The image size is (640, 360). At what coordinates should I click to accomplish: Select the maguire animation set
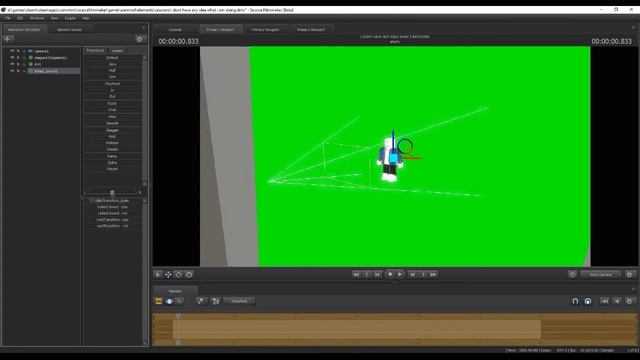[x=51, y=58]
